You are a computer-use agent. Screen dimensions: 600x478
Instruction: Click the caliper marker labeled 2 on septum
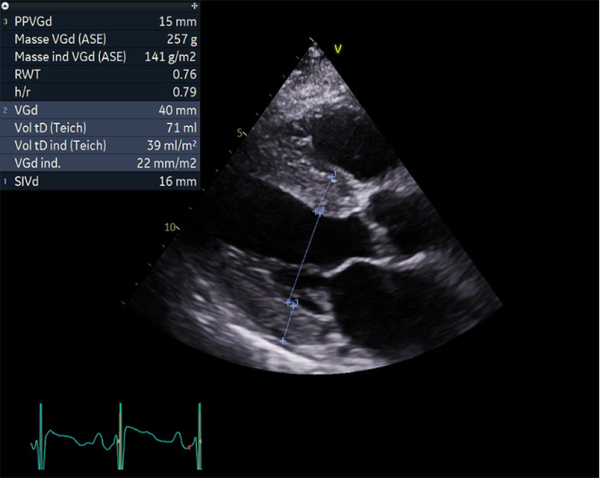[x=320, y=211]
